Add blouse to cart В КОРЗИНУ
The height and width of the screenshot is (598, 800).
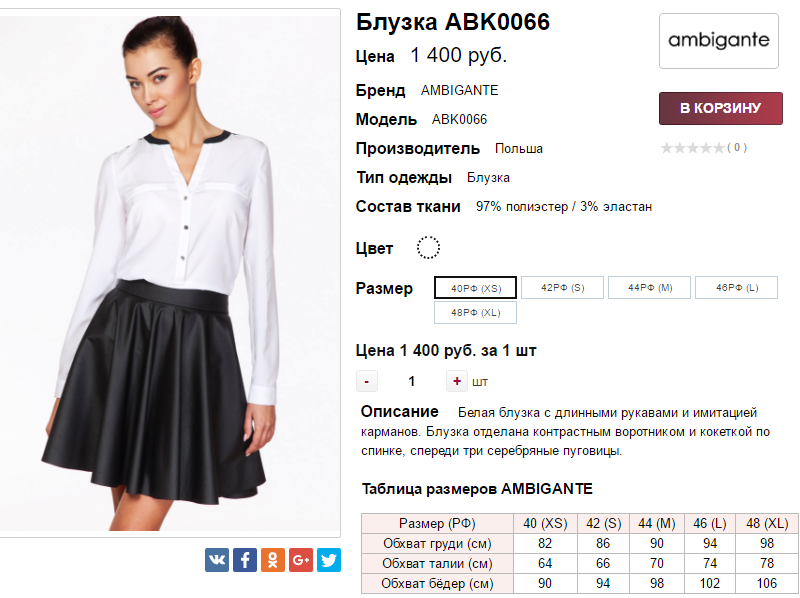pyautogui.click(x=720, y=108)
